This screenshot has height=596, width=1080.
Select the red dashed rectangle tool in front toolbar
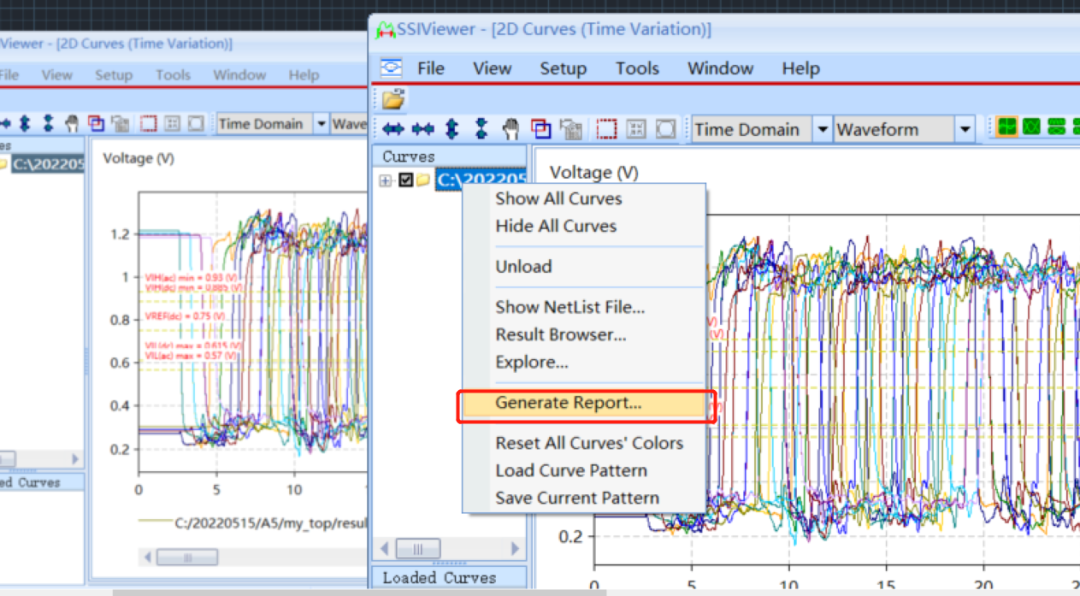606,129
